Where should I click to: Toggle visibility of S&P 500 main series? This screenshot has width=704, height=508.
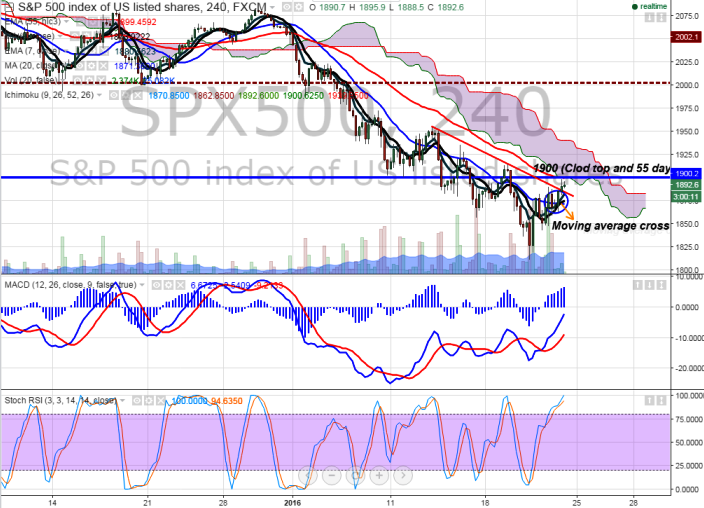[x=286, y=7]
